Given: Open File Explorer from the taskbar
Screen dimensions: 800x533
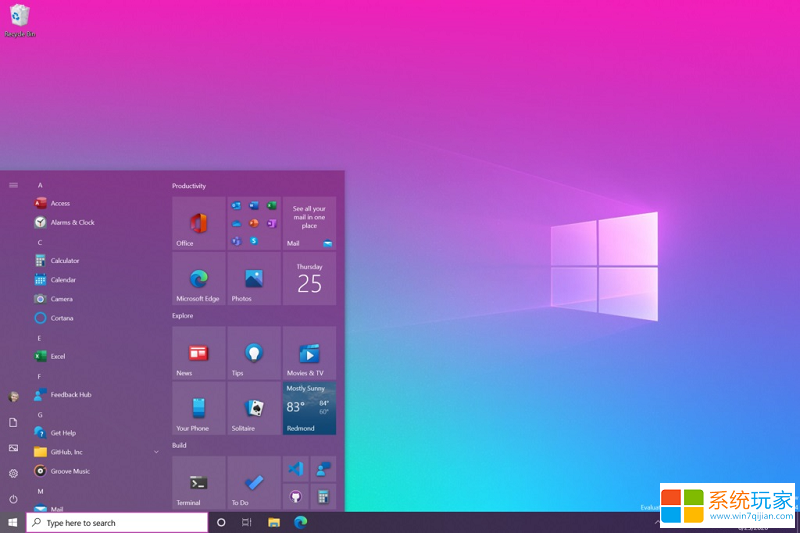Looking at the screenshot, I should 274,522.
